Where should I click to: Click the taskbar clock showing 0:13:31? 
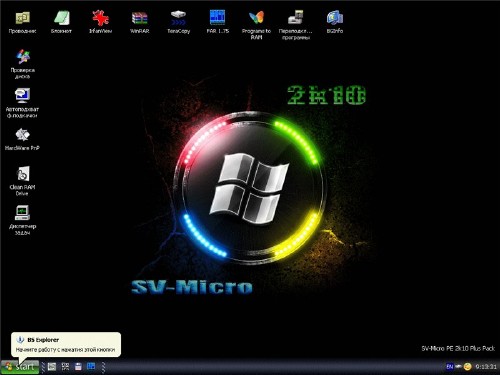coord(486,367)
